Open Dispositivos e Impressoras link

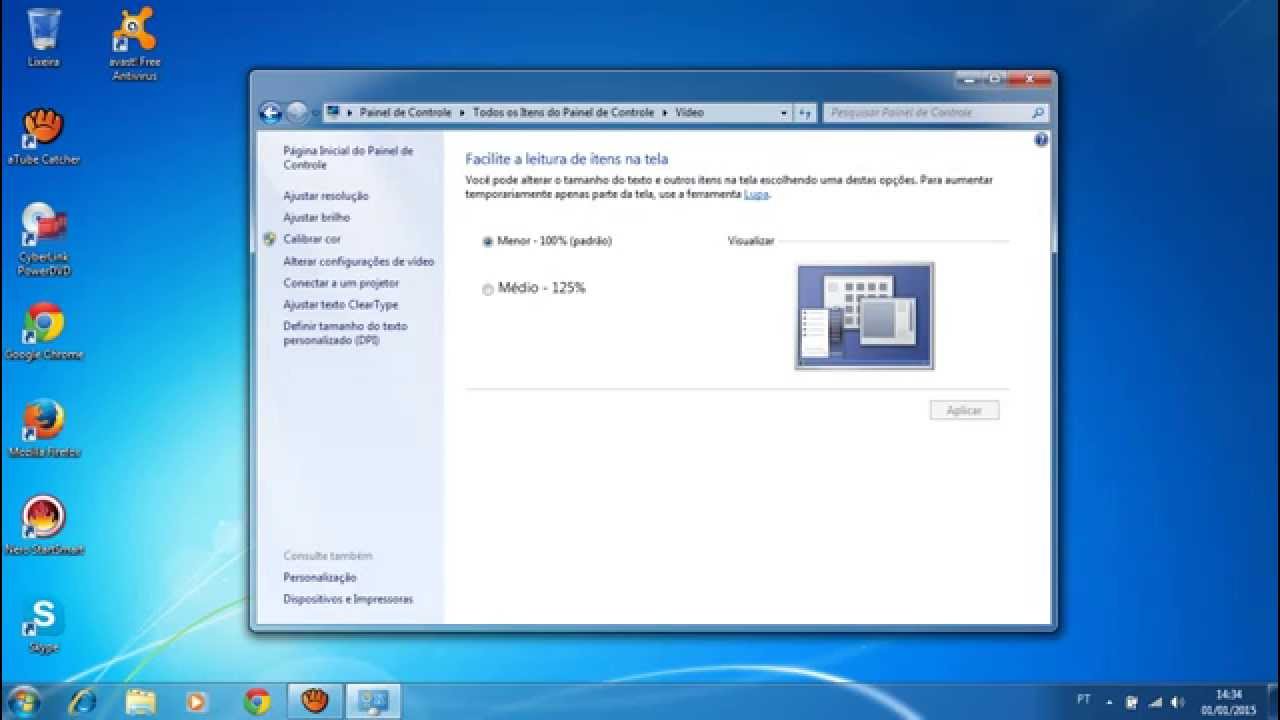point(348,599)
